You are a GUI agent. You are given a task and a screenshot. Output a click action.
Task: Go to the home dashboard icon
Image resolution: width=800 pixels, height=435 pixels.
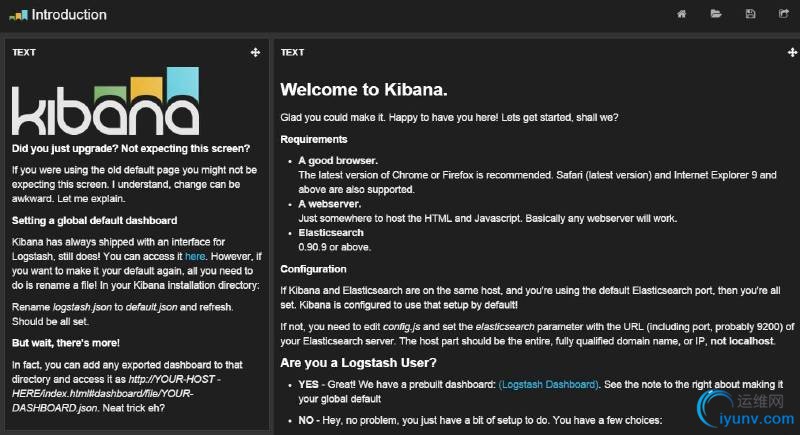(682, 14)
